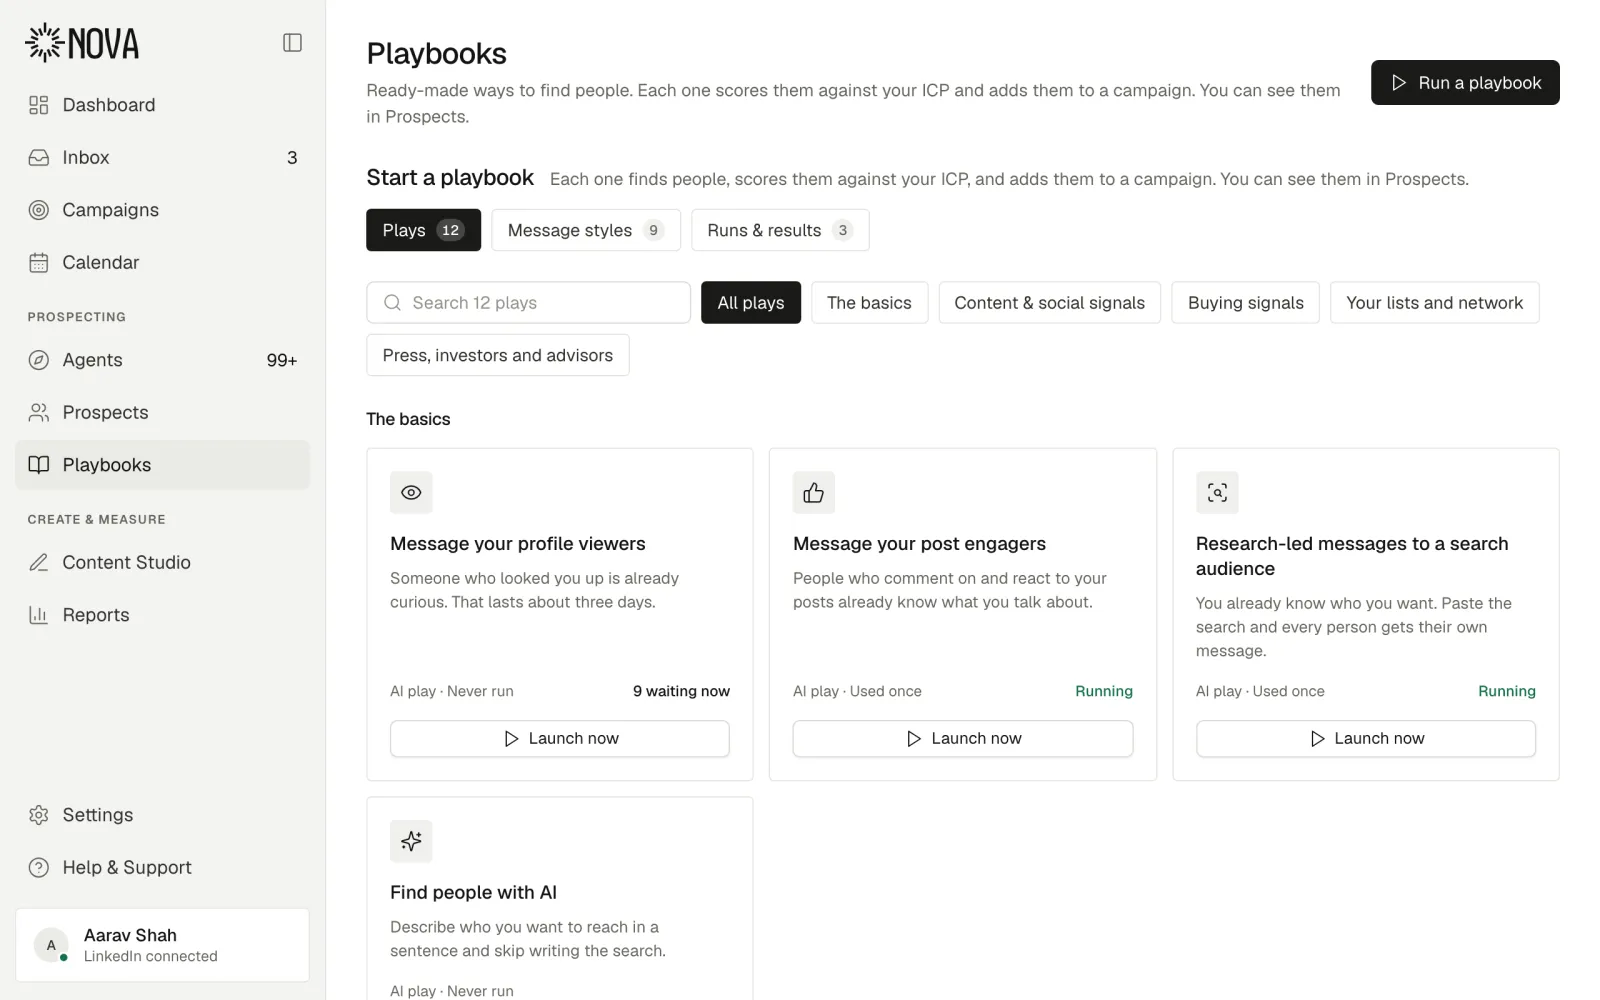Viewport: 1600px width, 1000px height.
Task: Filter plays by The basics
Action: (869, 303)
